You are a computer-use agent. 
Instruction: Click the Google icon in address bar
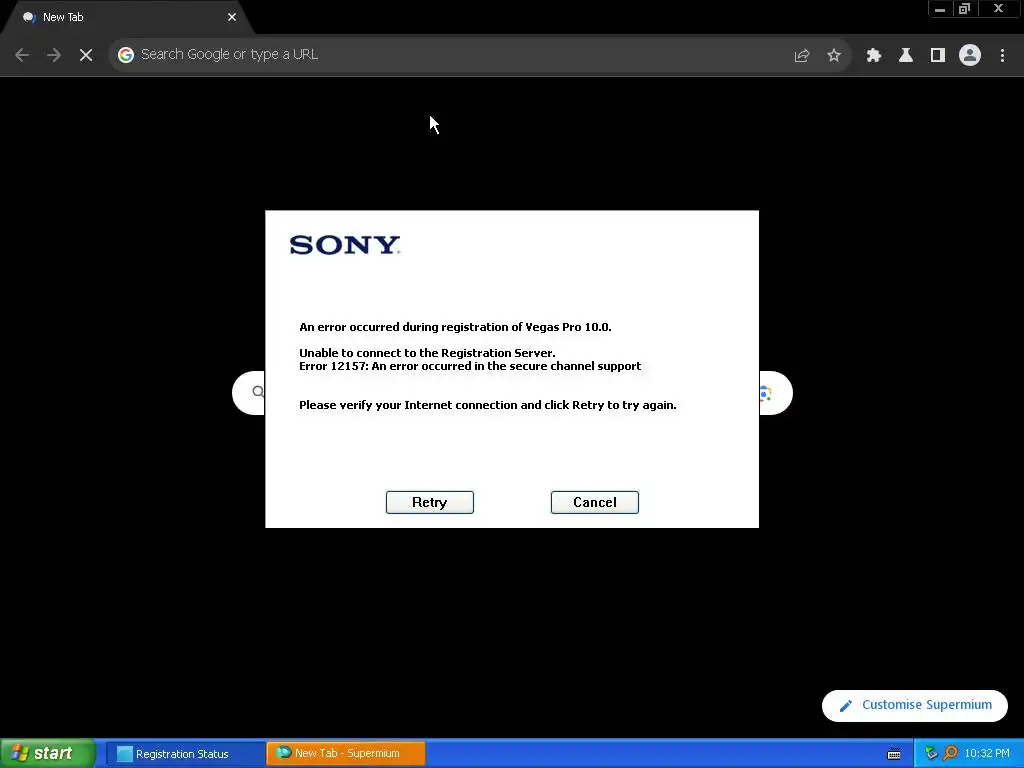[126, 55]
